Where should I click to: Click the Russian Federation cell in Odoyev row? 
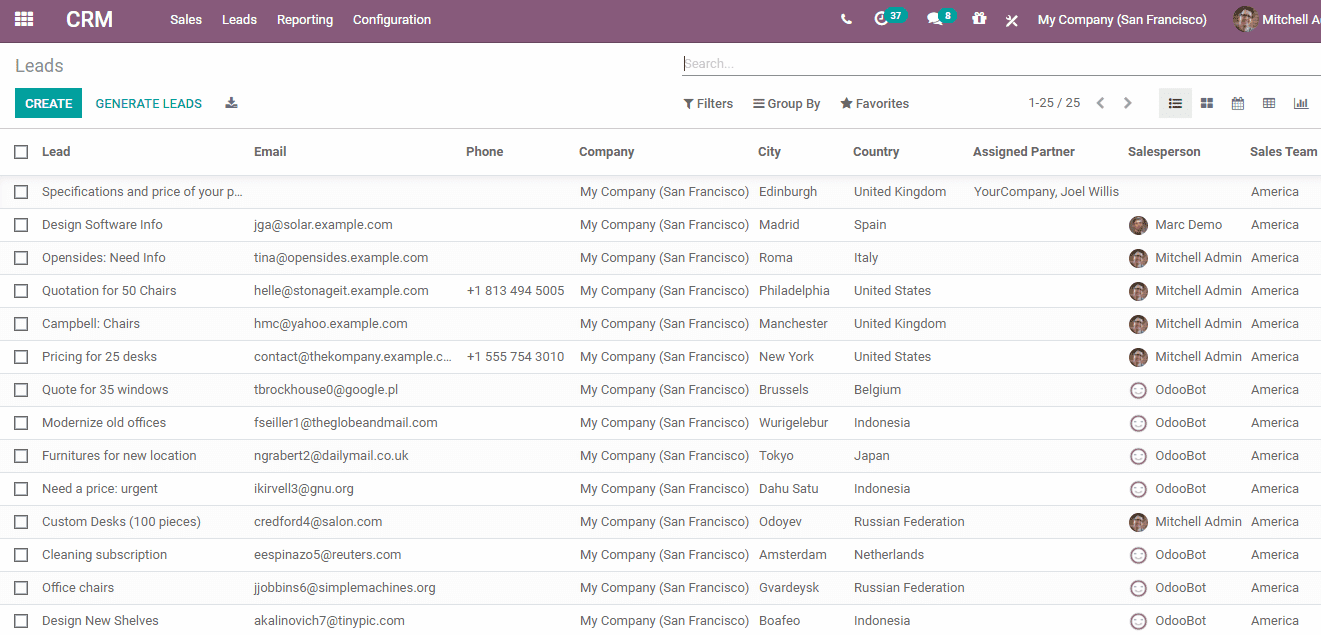click(x=909, y=522)
